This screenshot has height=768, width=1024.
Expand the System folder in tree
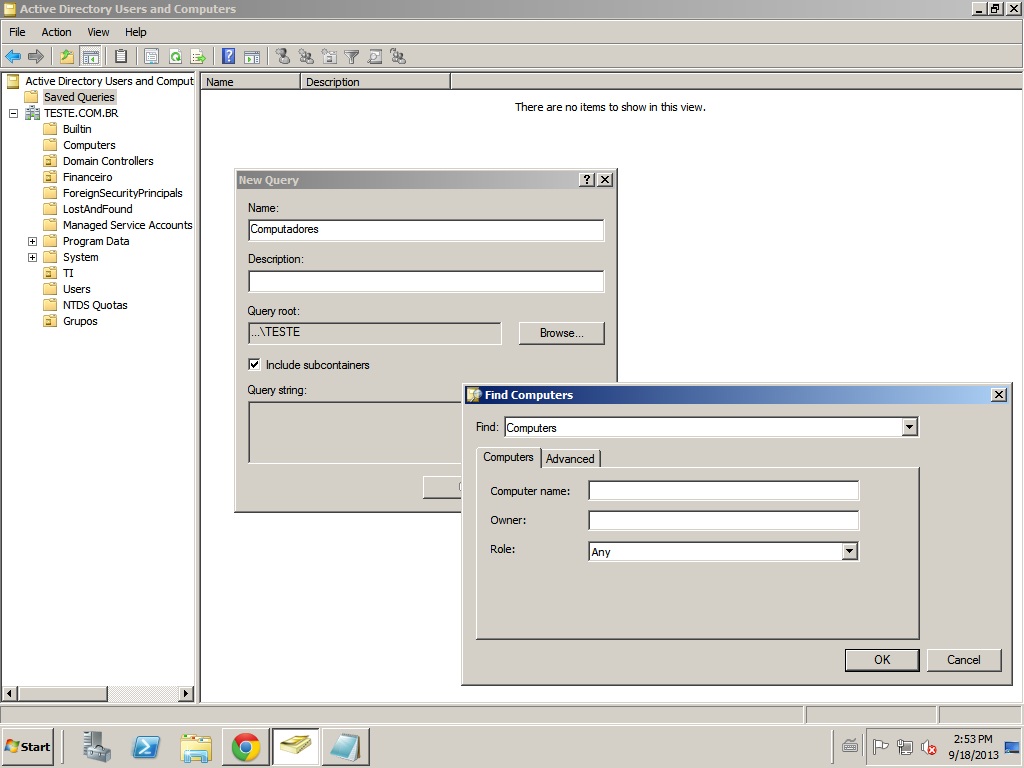32,257
